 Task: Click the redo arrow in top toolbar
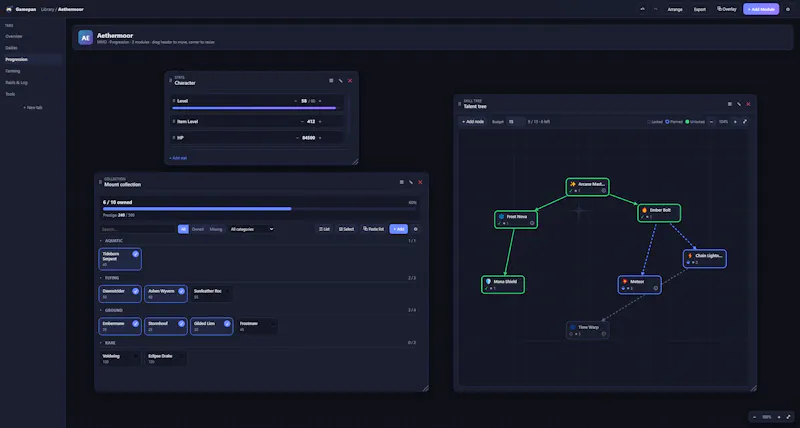click(x=656, y=9)
